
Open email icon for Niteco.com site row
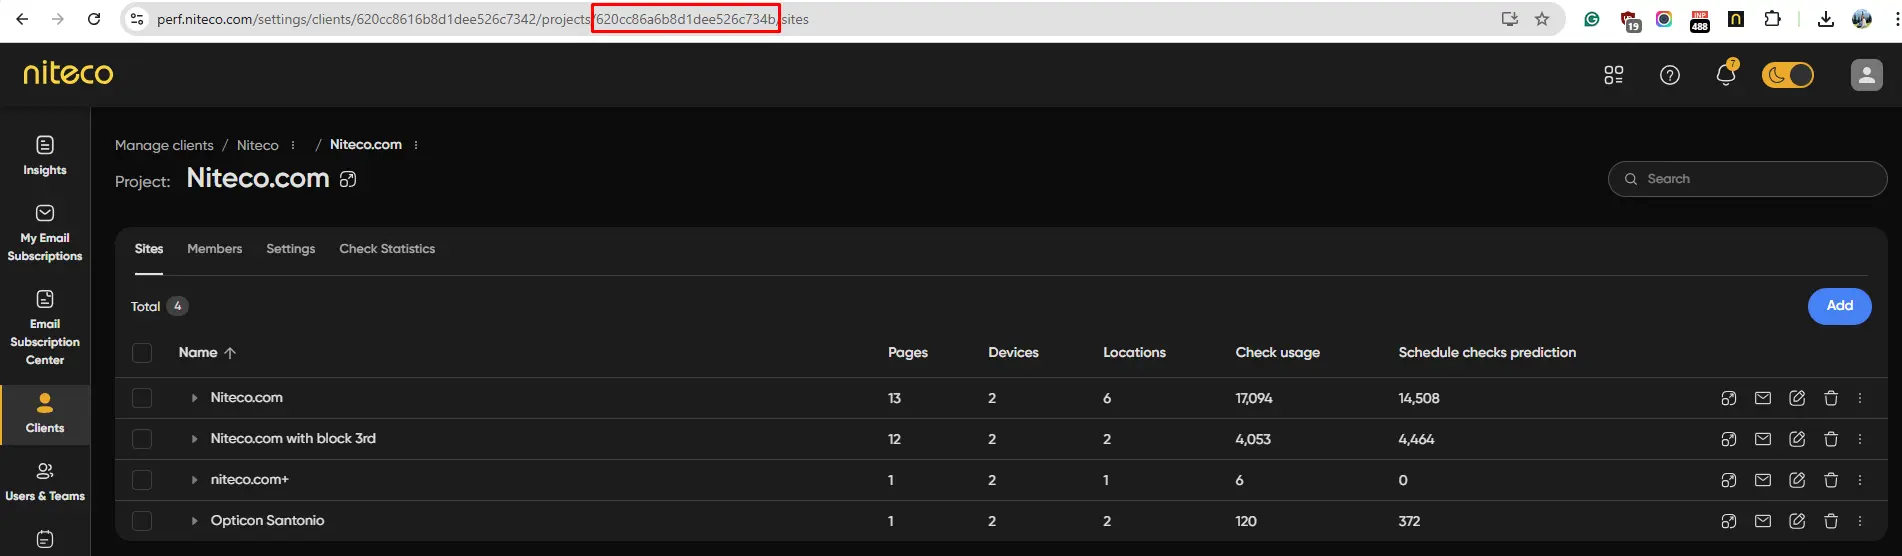coord(1763,398)
